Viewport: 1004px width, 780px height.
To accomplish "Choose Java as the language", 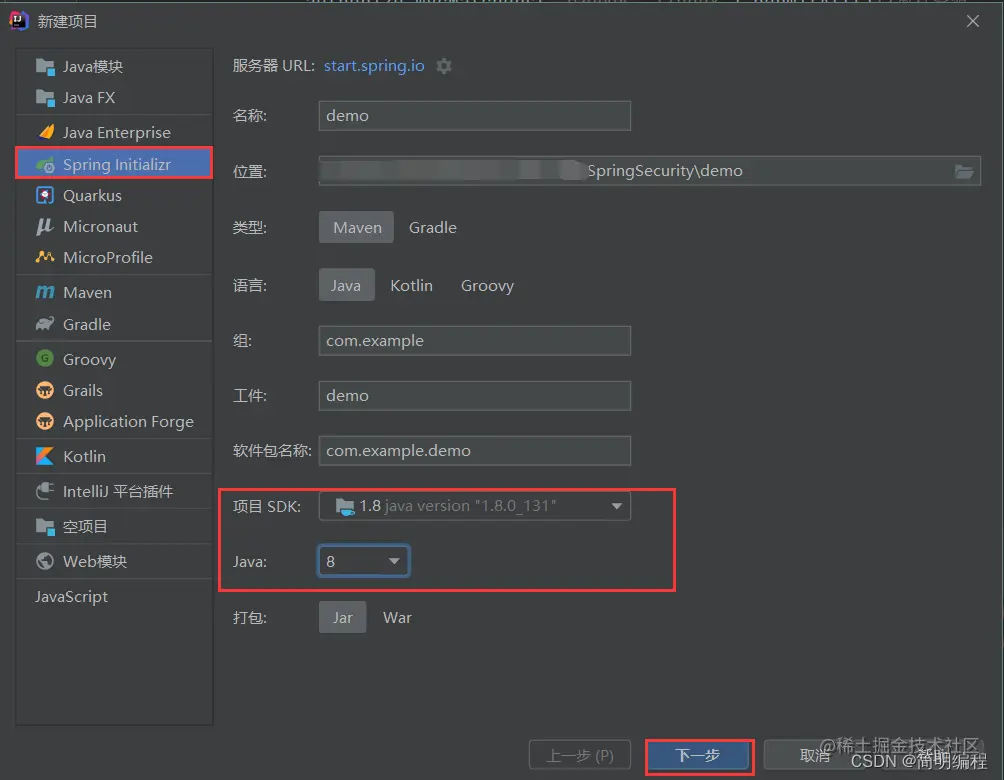I will 346,285.
